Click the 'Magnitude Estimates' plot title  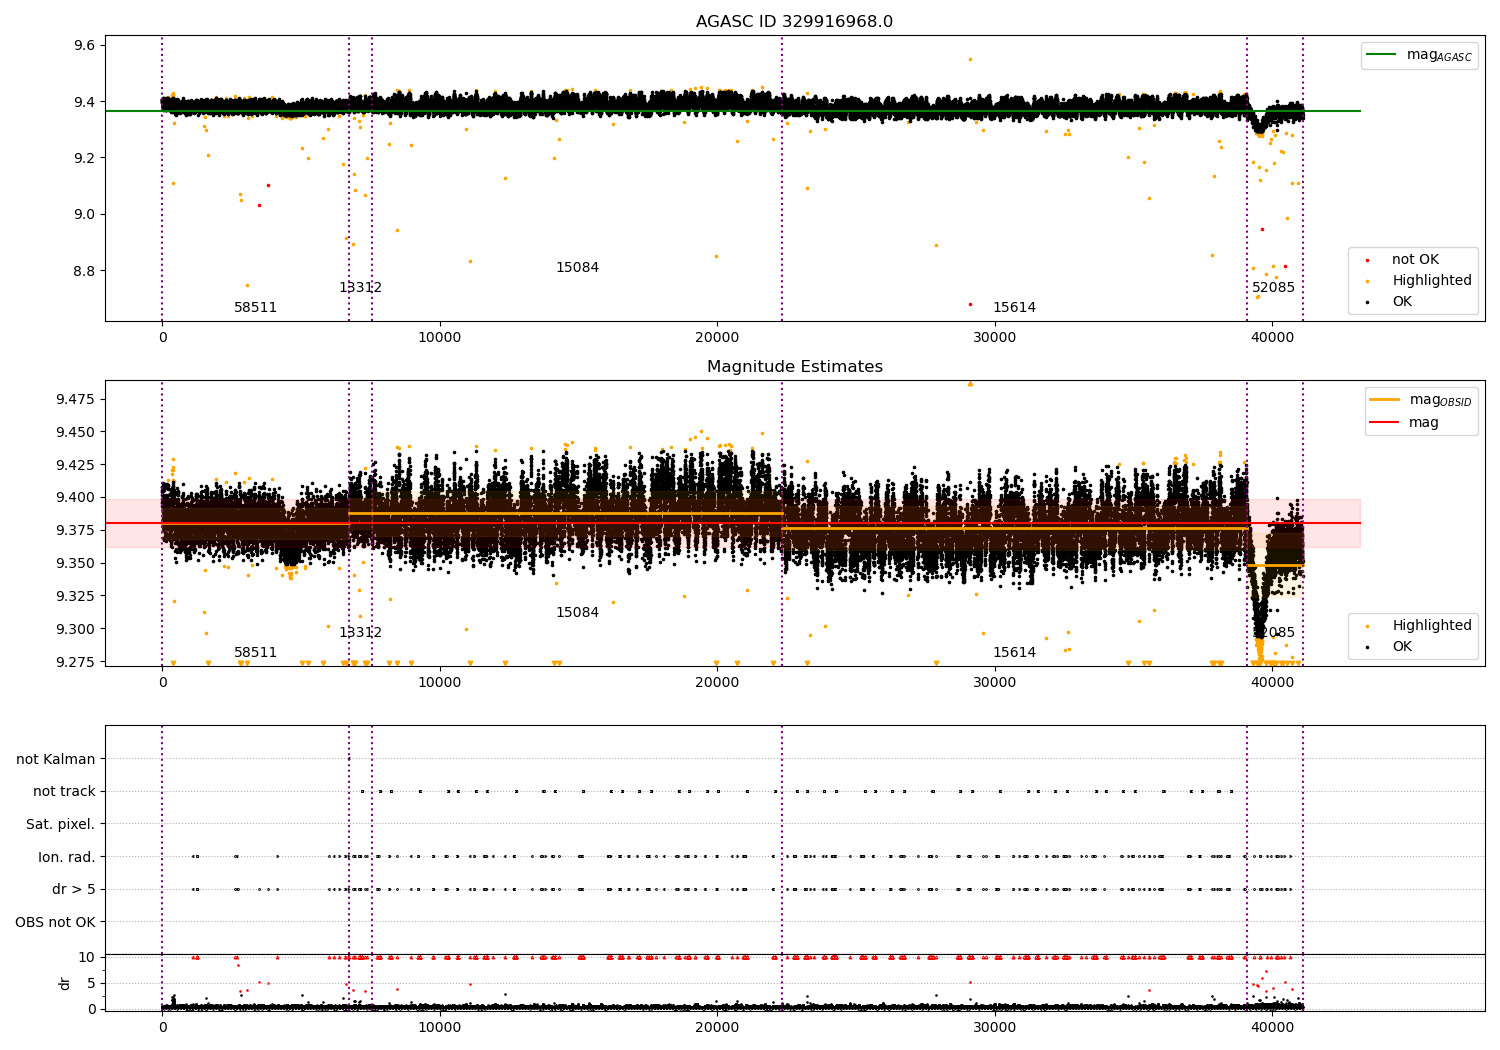click(x=795, y=367)
